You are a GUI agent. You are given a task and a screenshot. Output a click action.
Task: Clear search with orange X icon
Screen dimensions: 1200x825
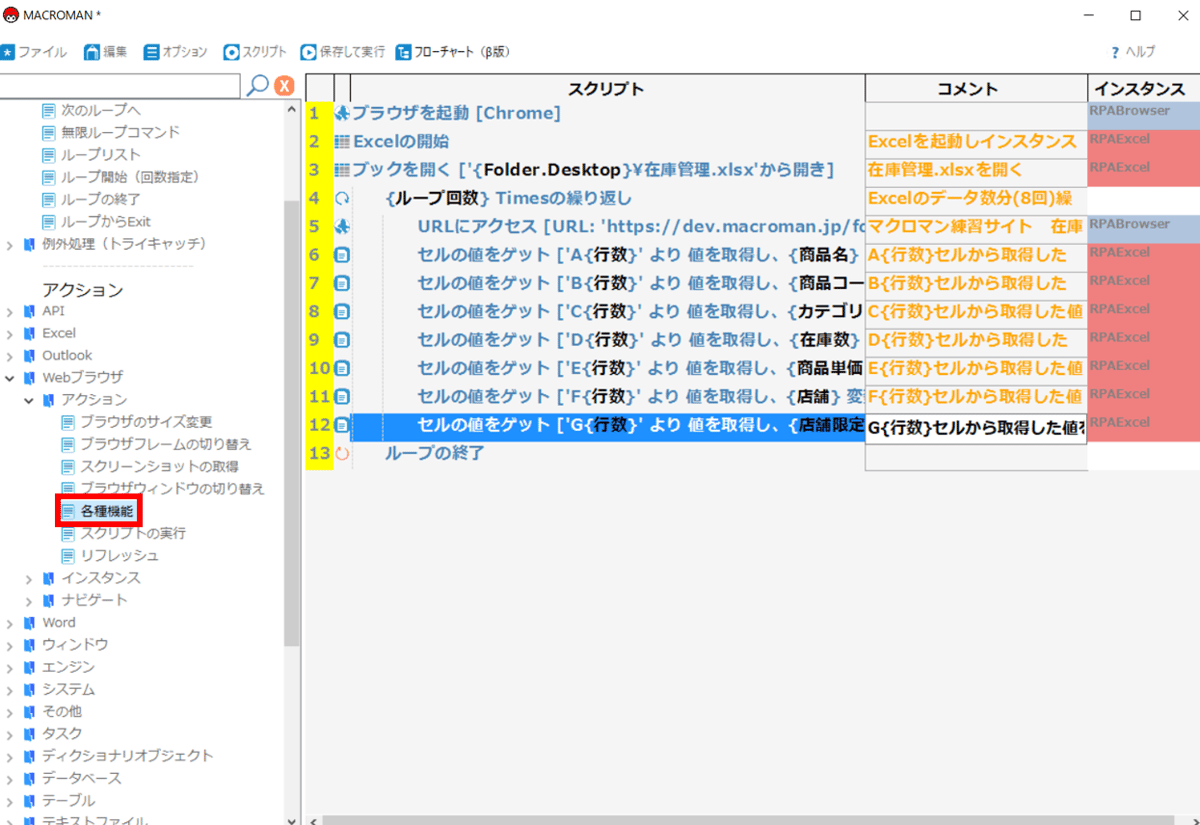coord(284,86)
